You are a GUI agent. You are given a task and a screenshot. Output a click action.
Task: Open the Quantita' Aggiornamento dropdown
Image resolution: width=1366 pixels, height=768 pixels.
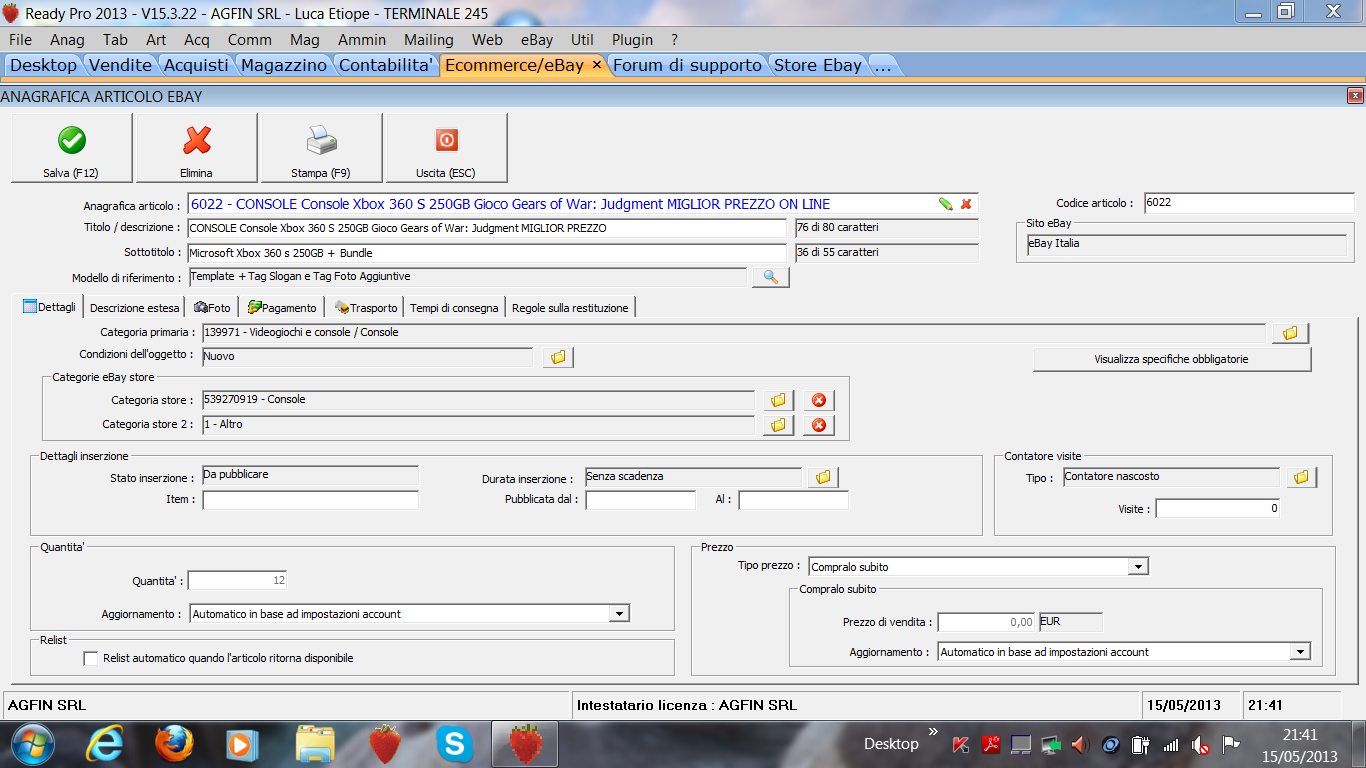[619, 614]
